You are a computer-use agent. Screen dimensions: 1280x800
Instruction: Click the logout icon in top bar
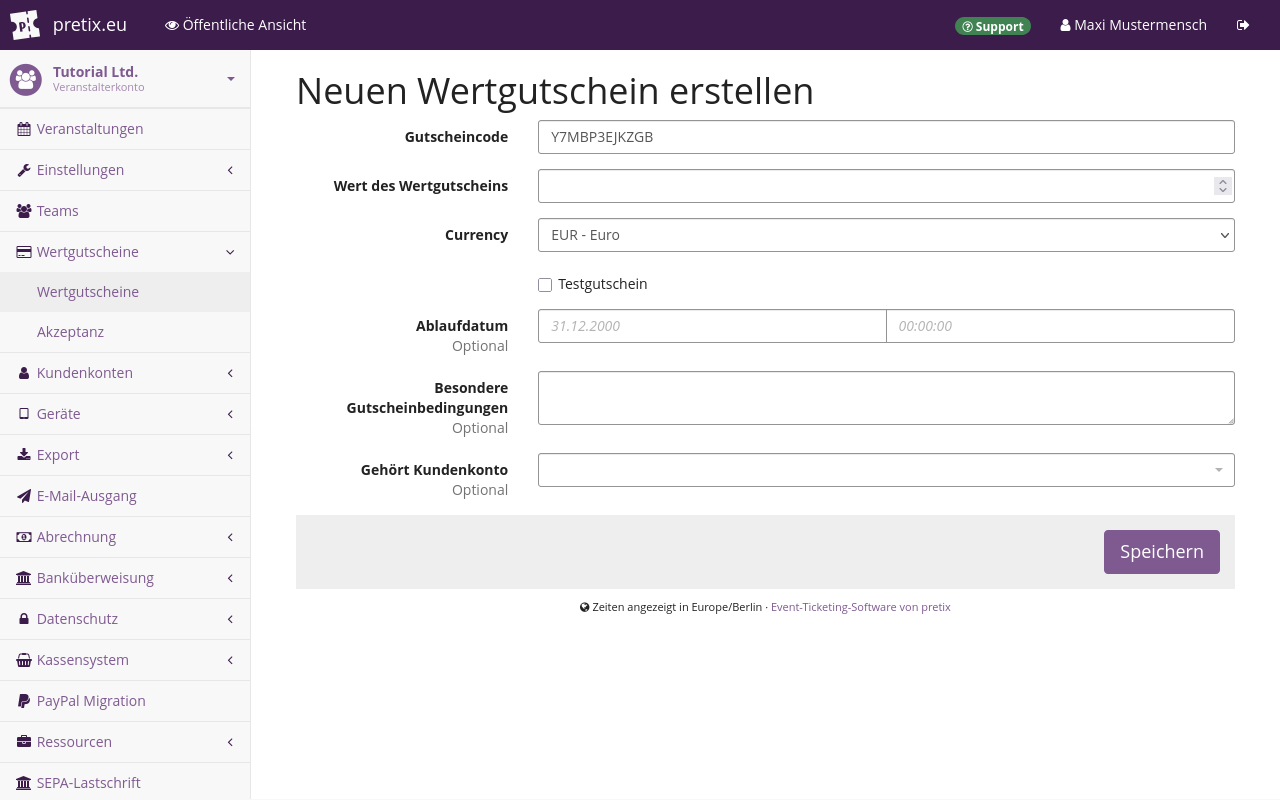1243,25
